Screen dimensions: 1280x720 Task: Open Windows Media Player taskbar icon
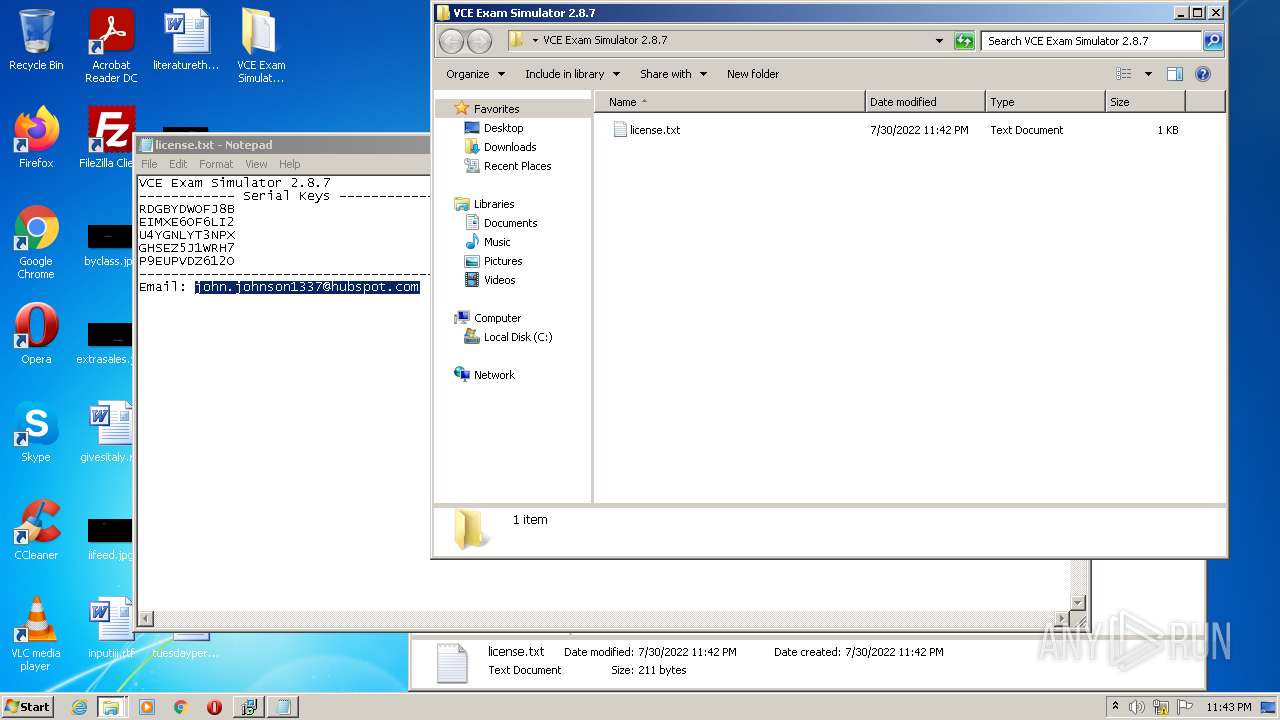pos(147,707)
